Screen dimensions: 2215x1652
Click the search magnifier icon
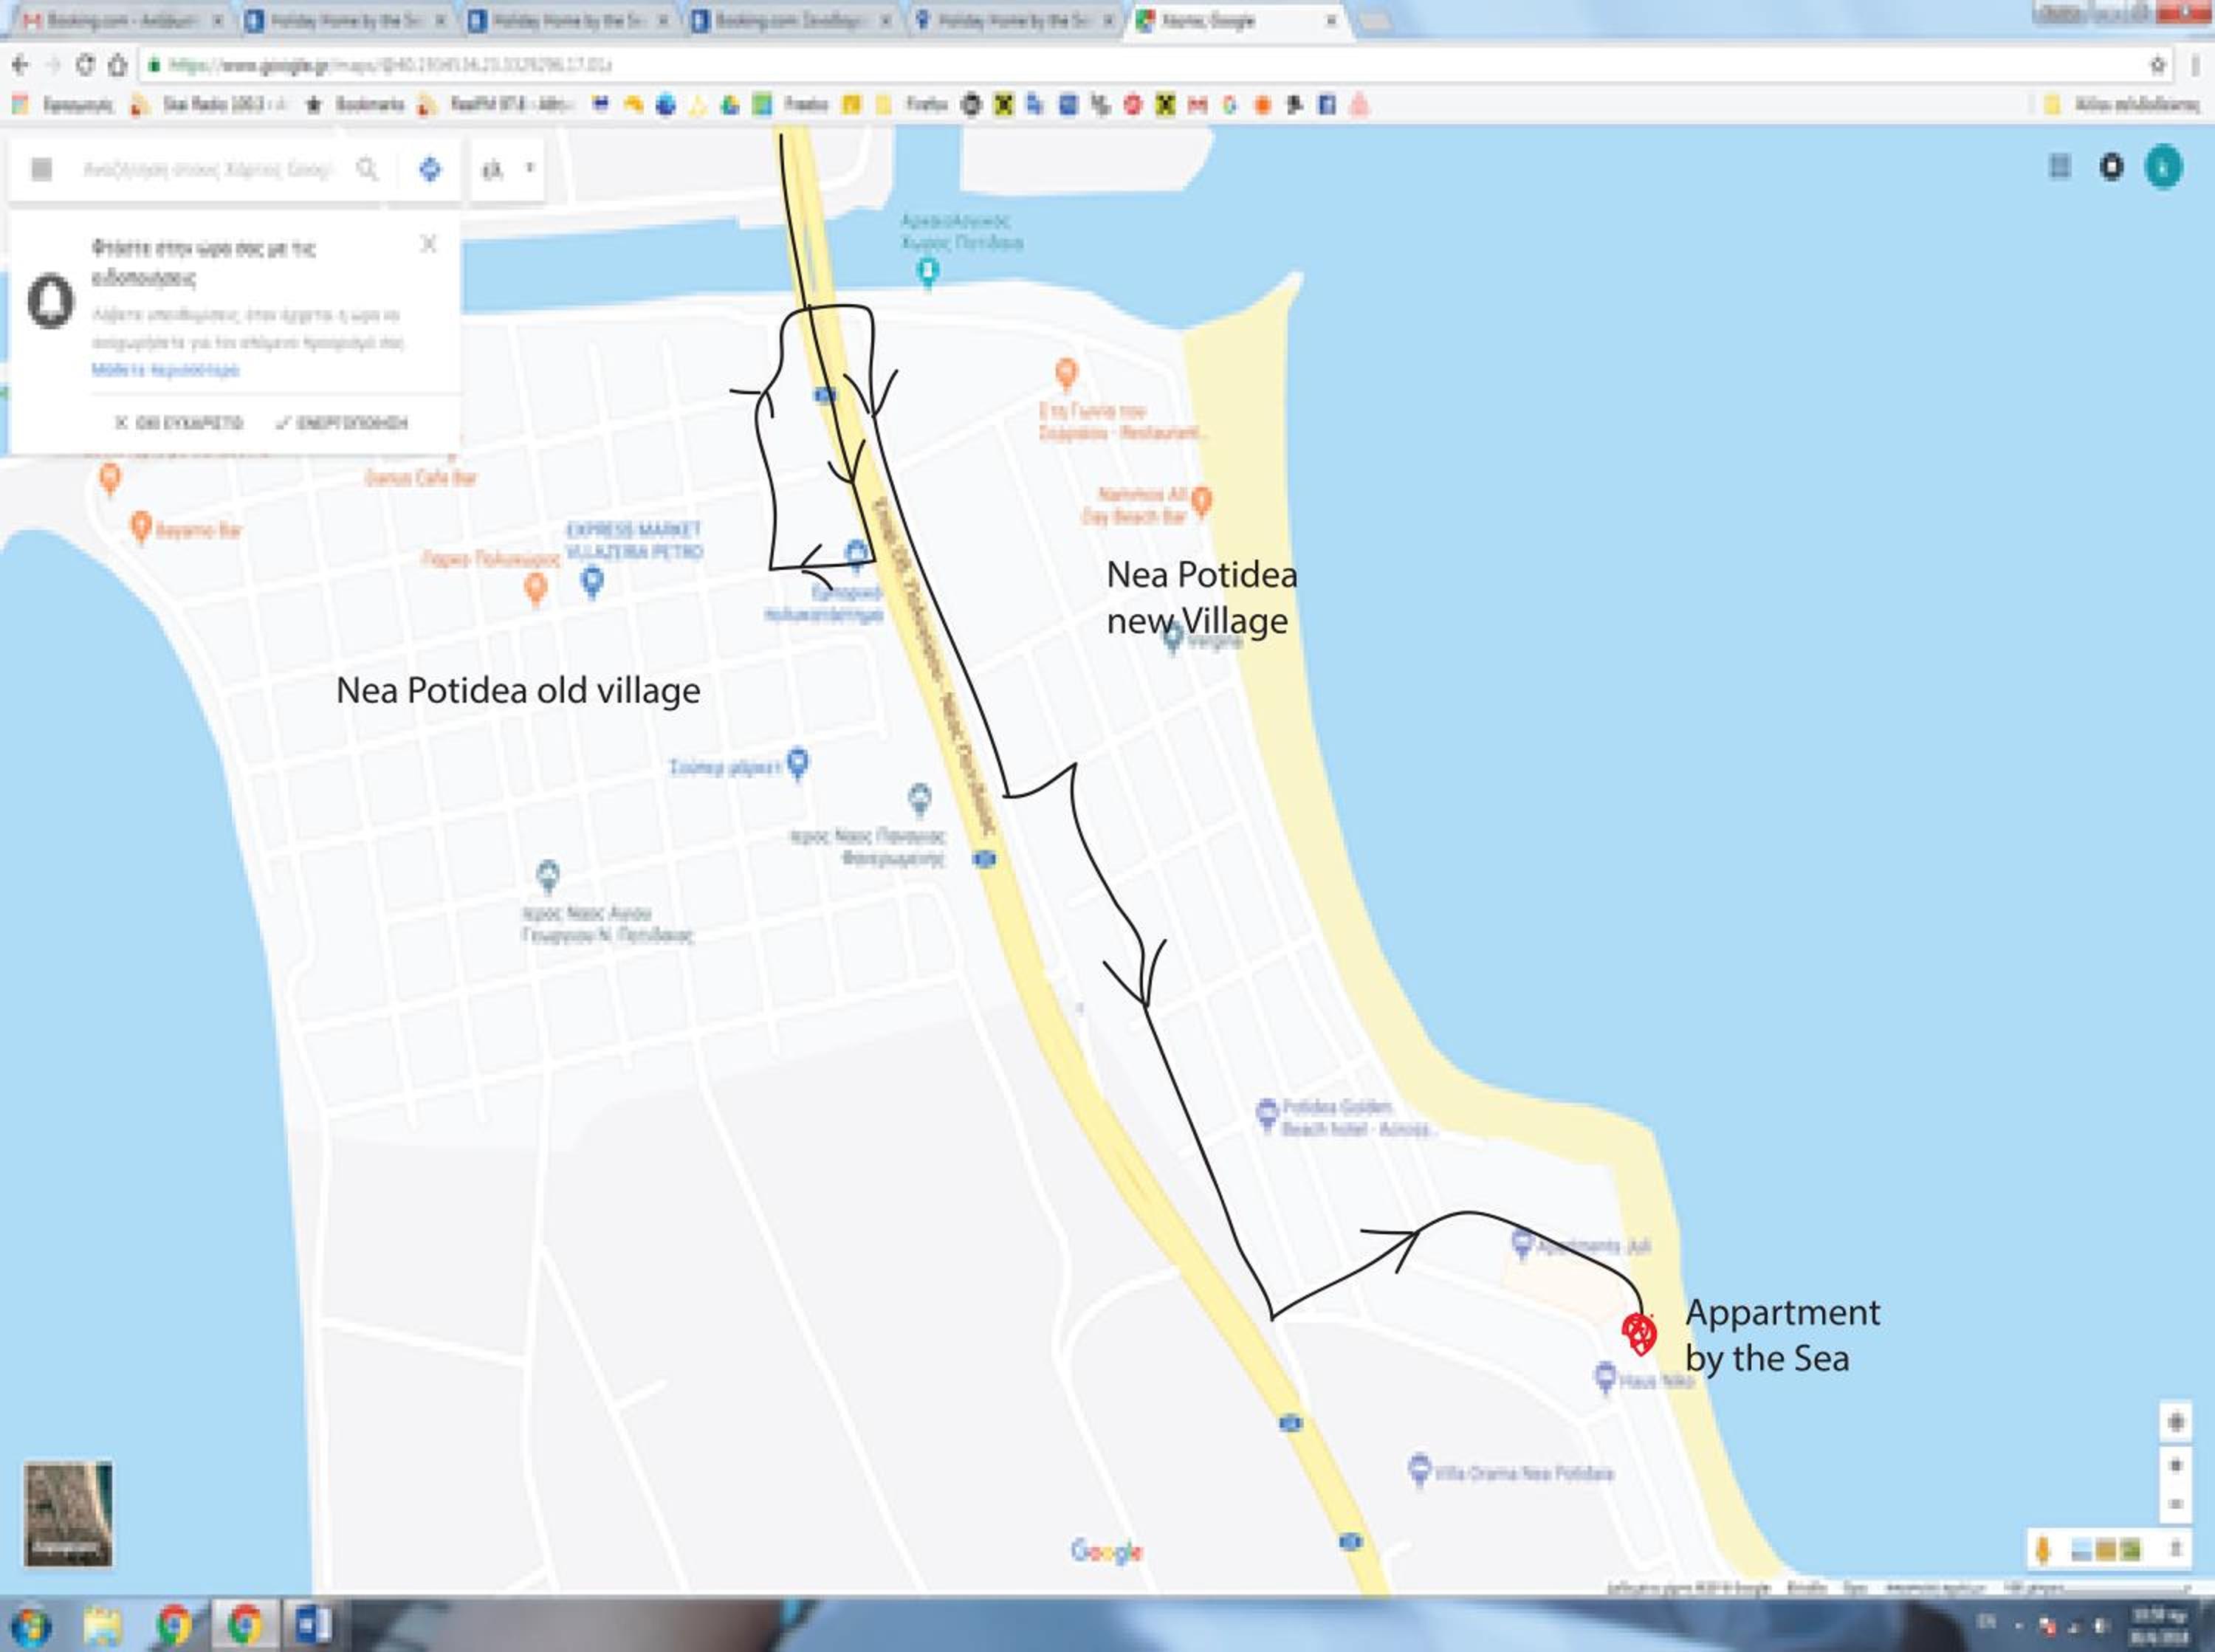367,169
